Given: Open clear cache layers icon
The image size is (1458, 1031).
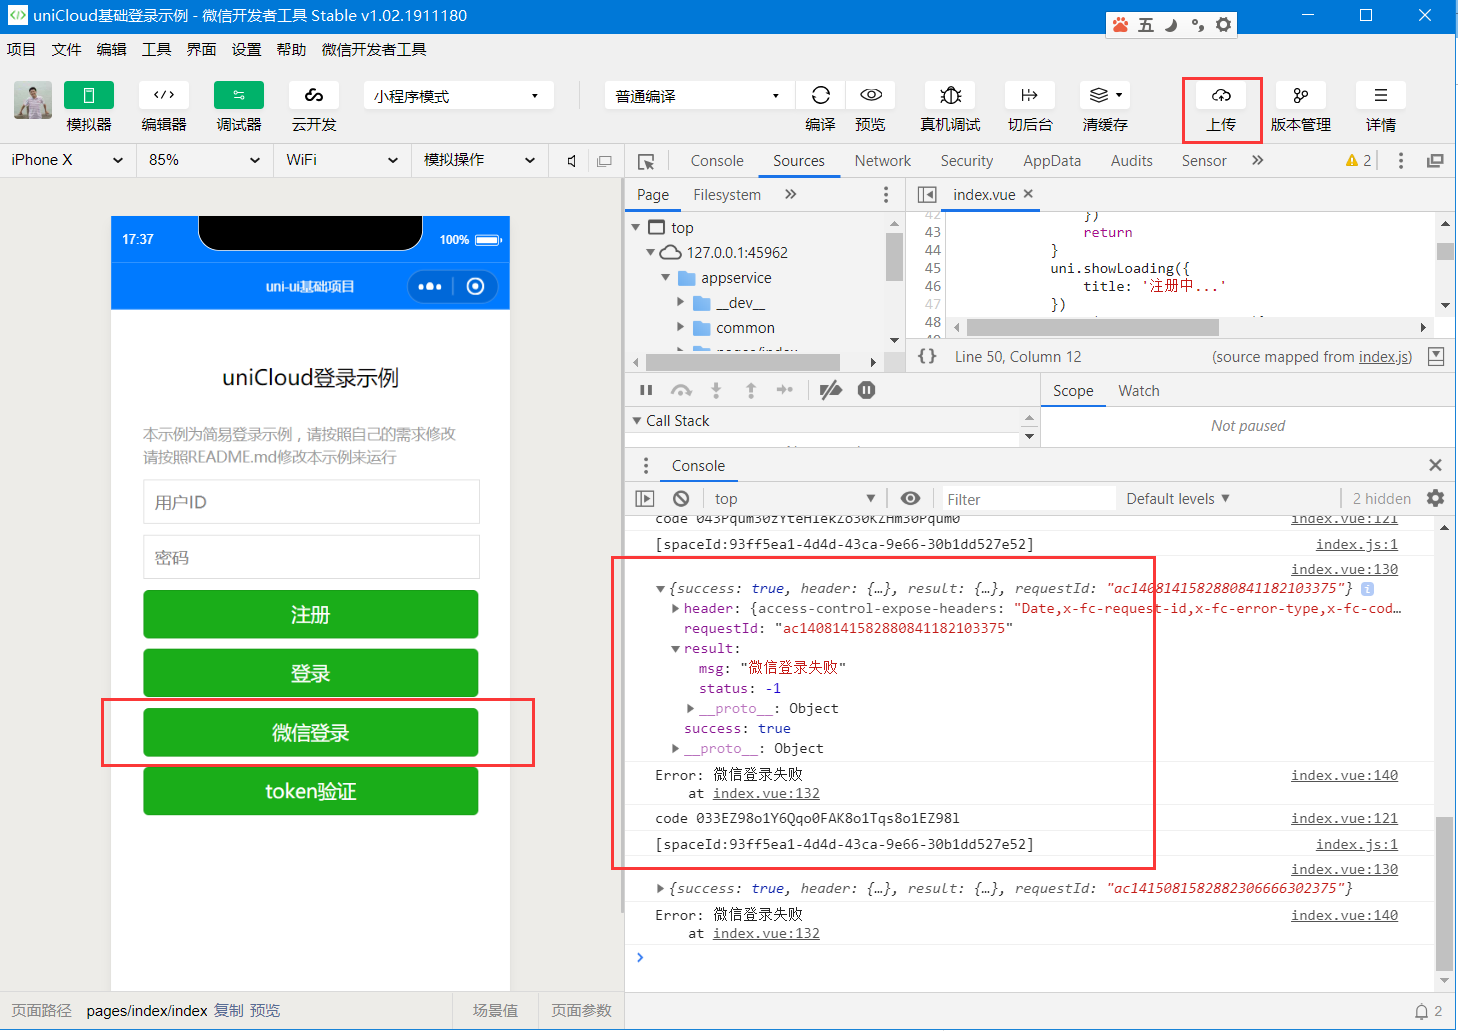Looking at the screenshot, I should (x=1105, y=95).
